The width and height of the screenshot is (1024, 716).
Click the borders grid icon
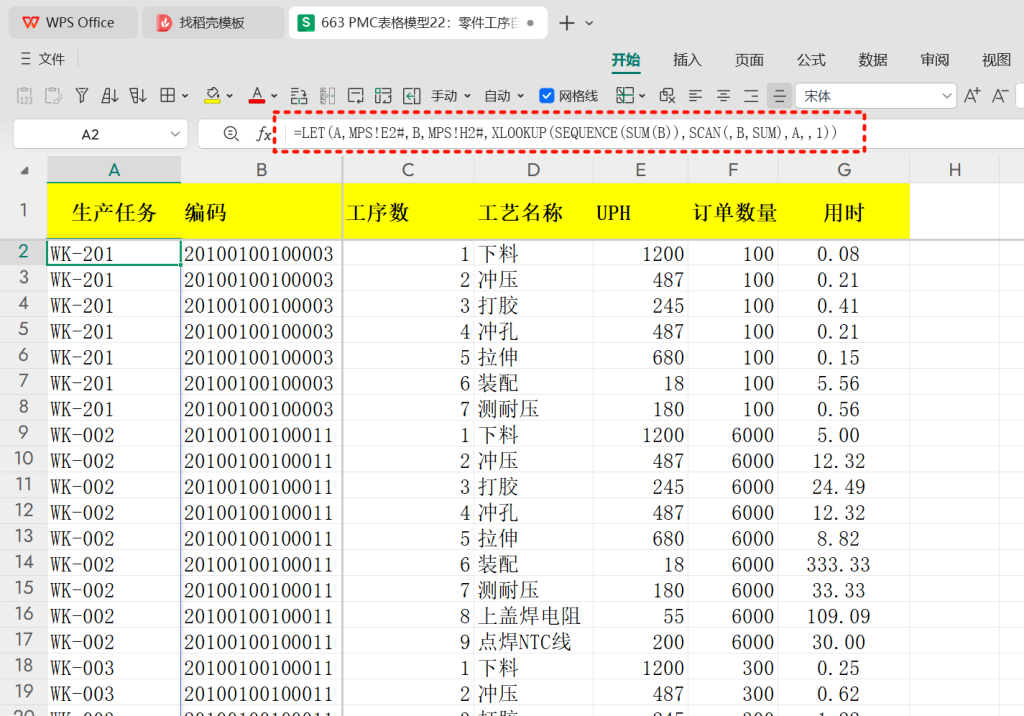pyautogui.click(x=168, y=96)
